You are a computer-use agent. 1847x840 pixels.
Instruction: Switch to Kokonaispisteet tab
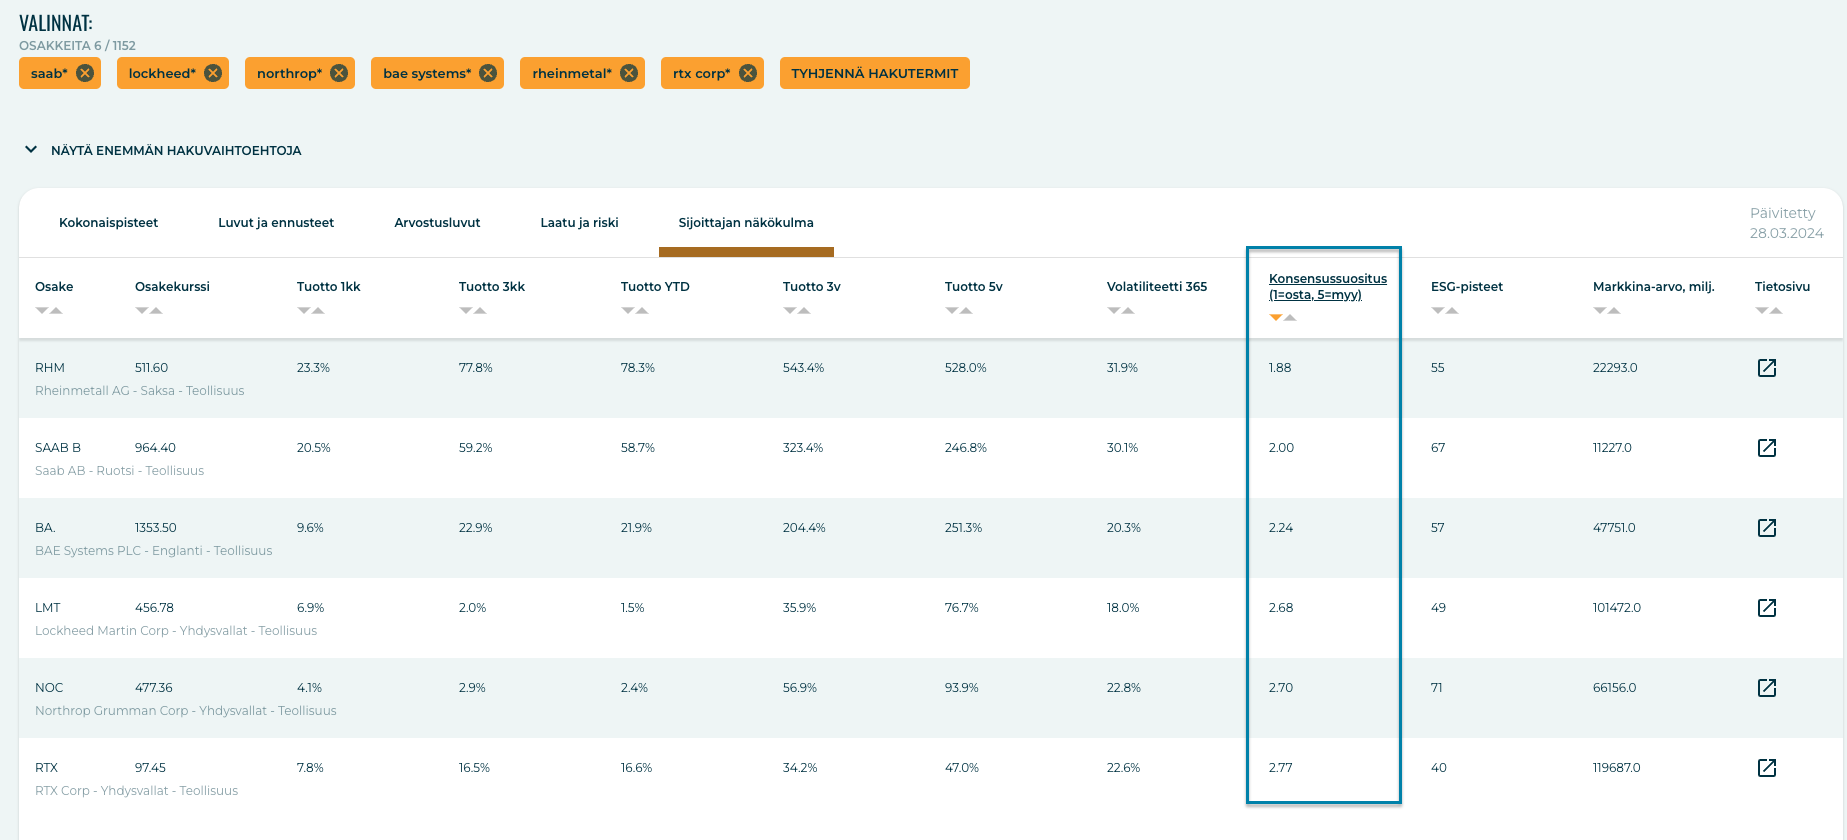point(108,223)
